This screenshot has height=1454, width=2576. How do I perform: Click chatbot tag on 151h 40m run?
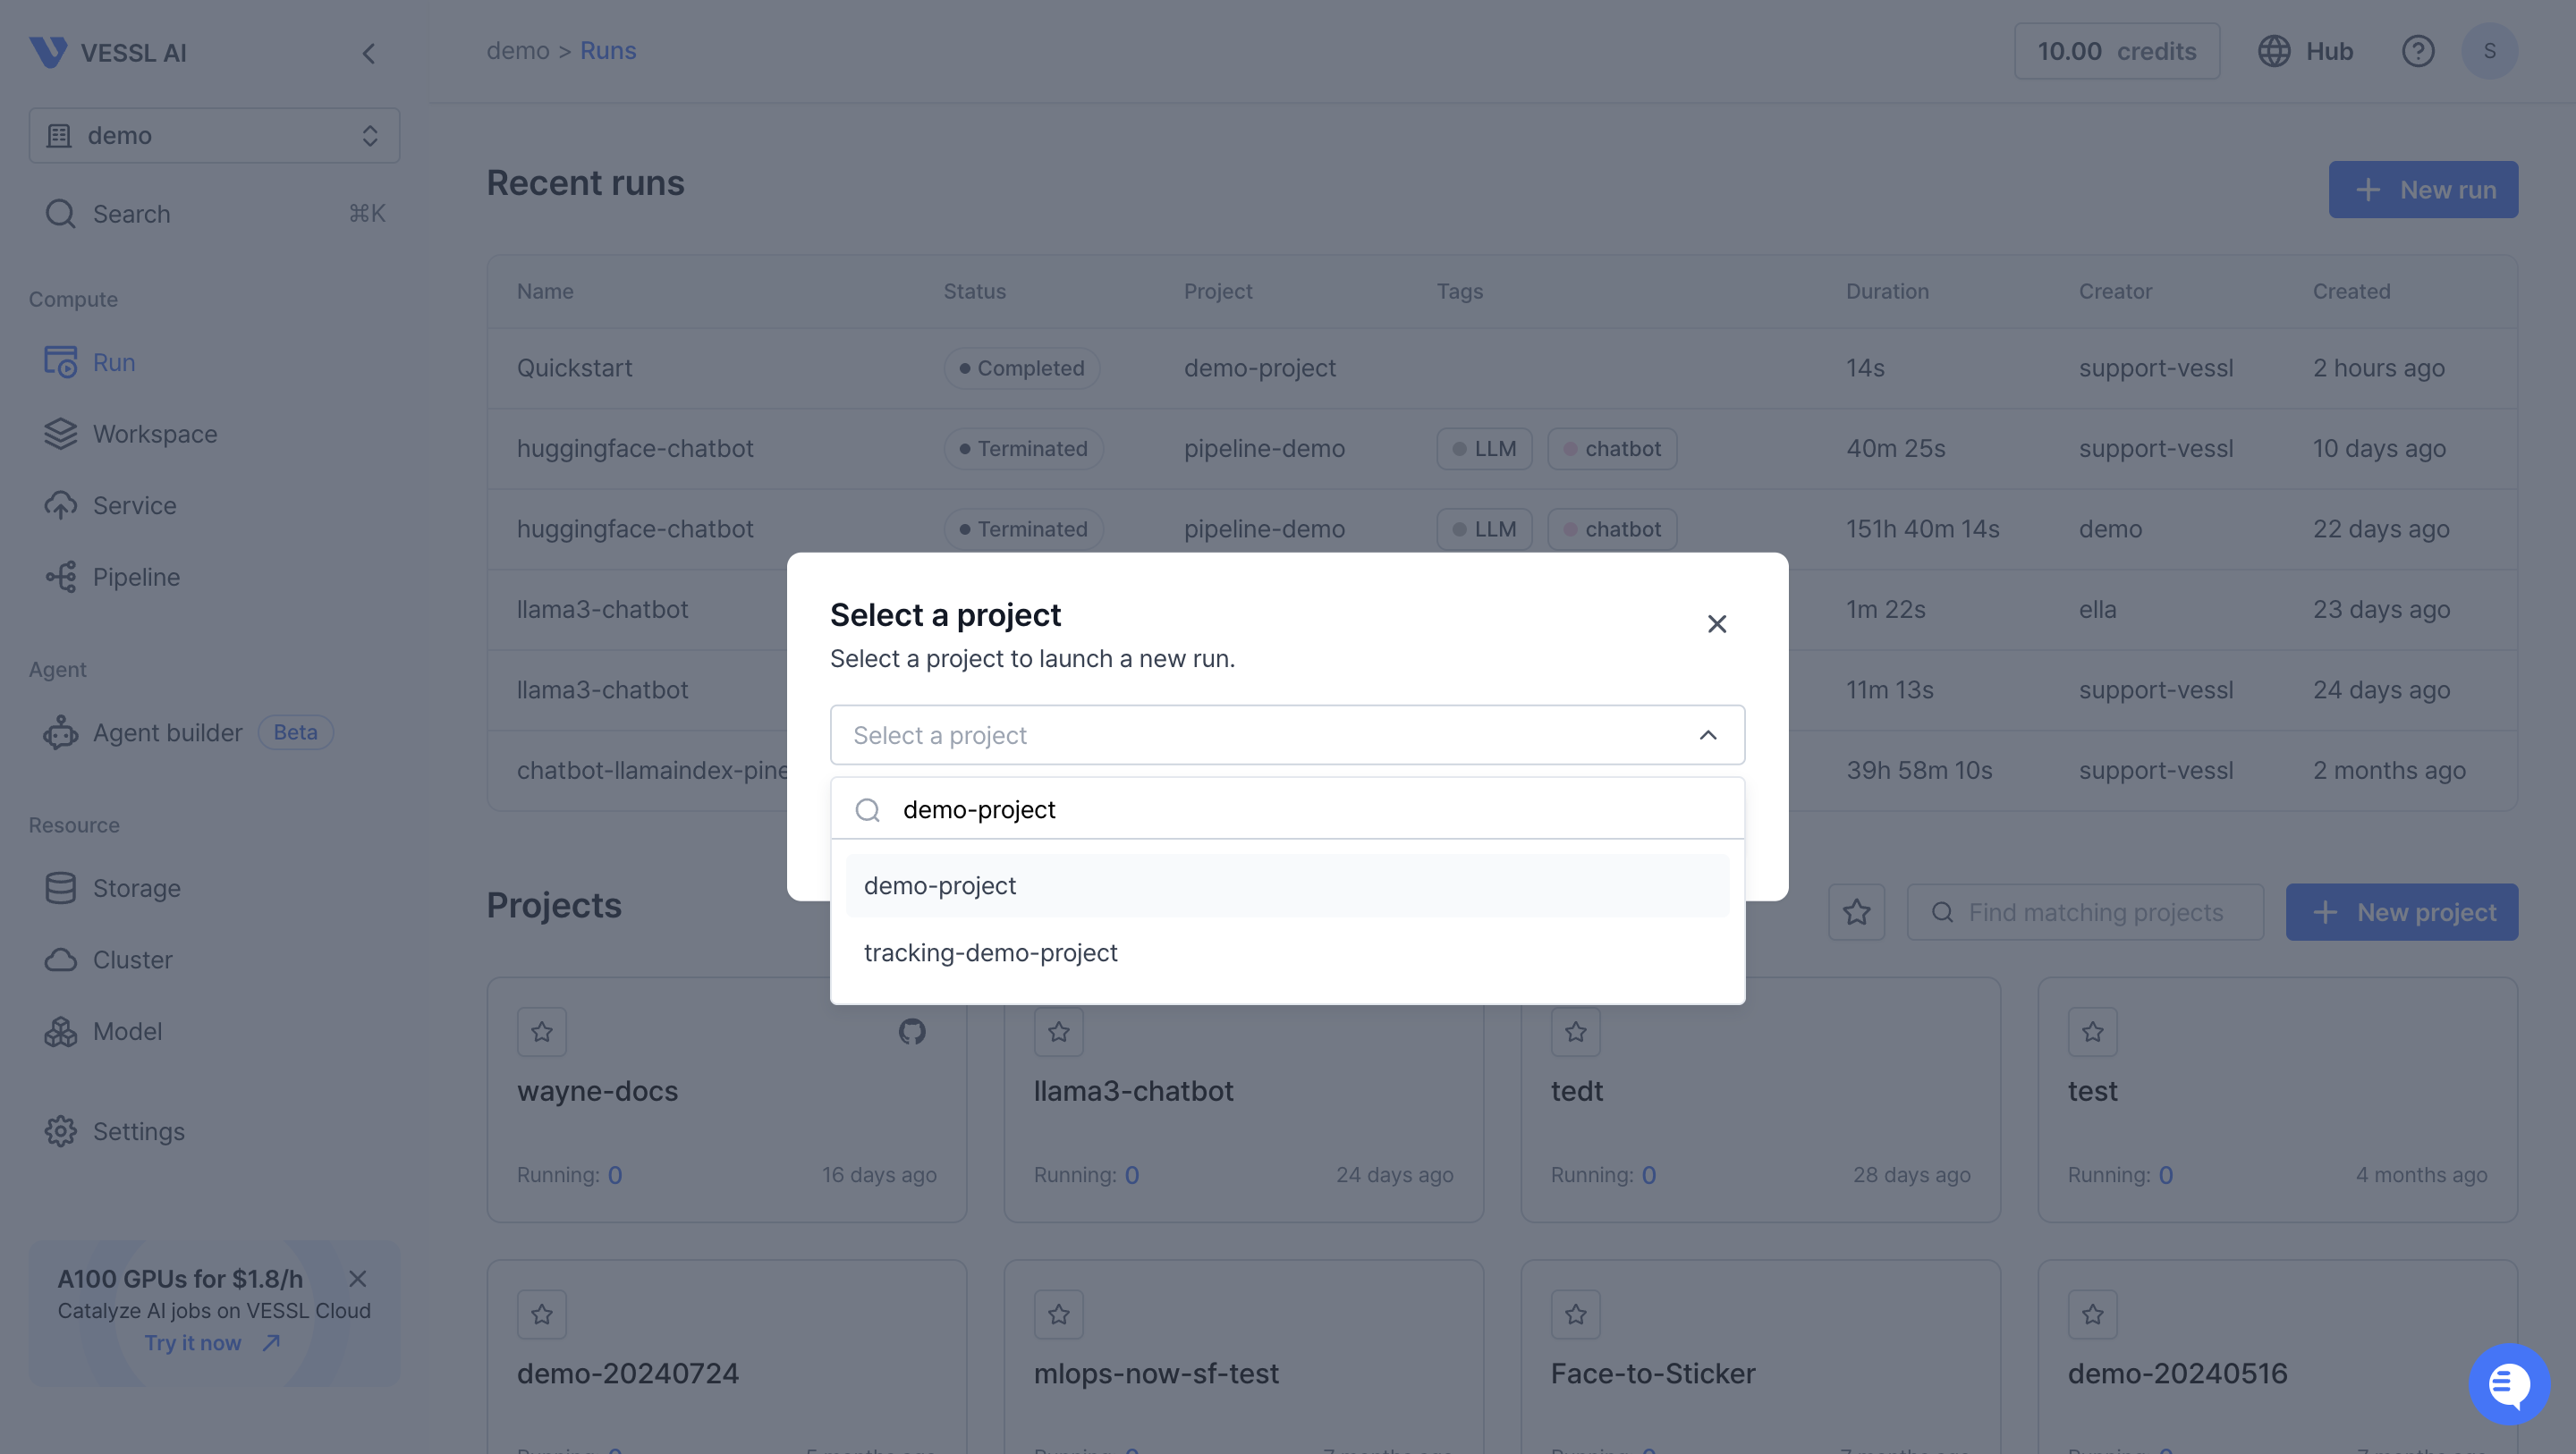coord(1612,529)
